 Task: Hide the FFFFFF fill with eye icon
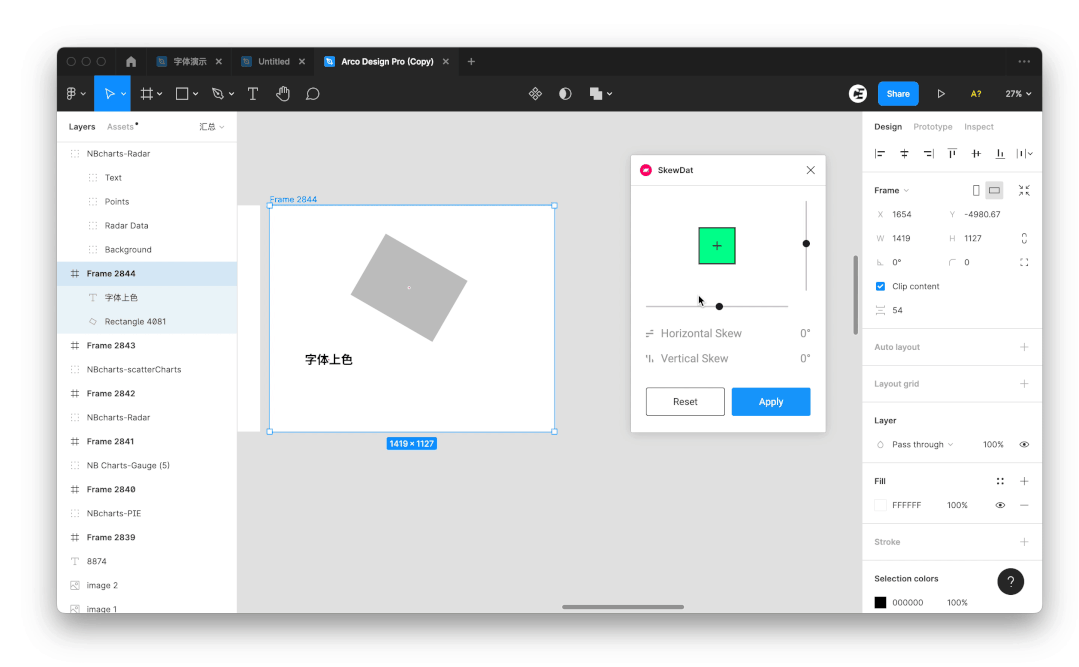tap(1000, 506)
